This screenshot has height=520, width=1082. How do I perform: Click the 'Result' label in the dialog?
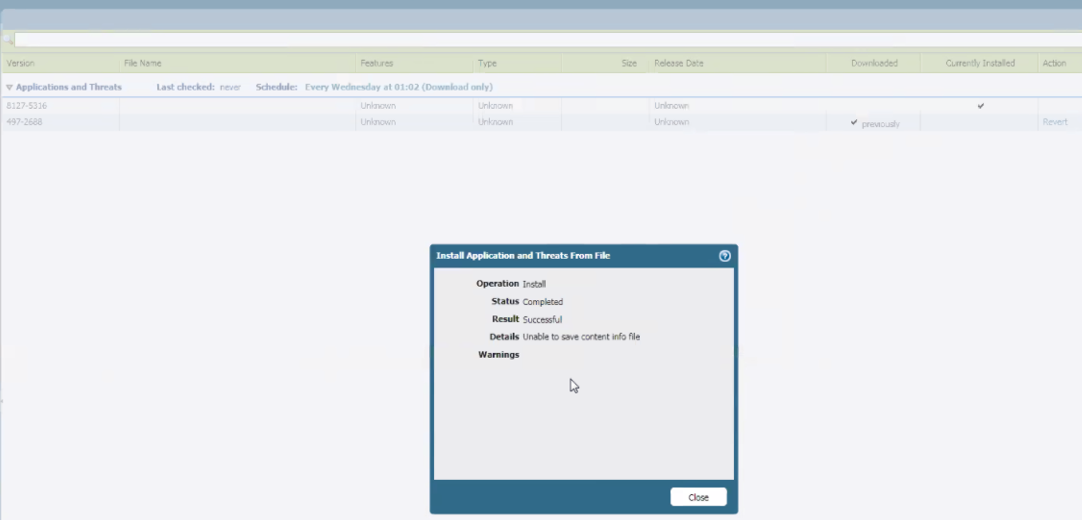(x=506, y=319)
